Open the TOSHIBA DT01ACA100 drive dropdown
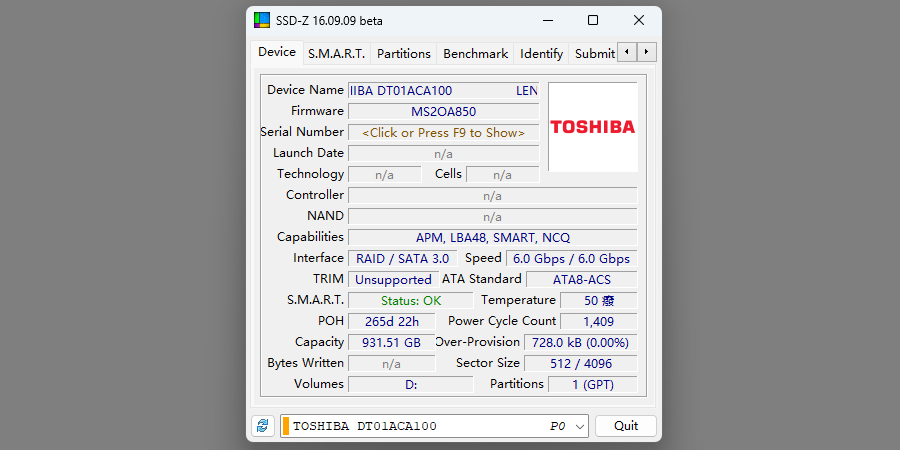 pos(580,426)
